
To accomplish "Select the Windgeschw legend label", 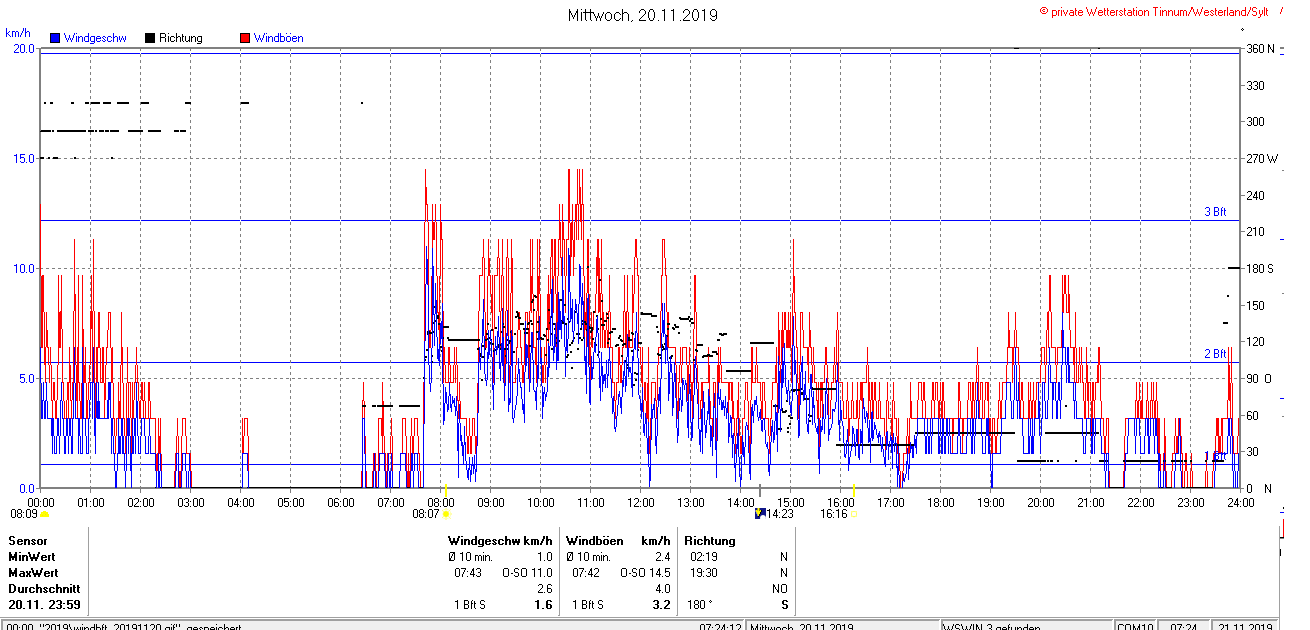I will click(x=94, y=38).
